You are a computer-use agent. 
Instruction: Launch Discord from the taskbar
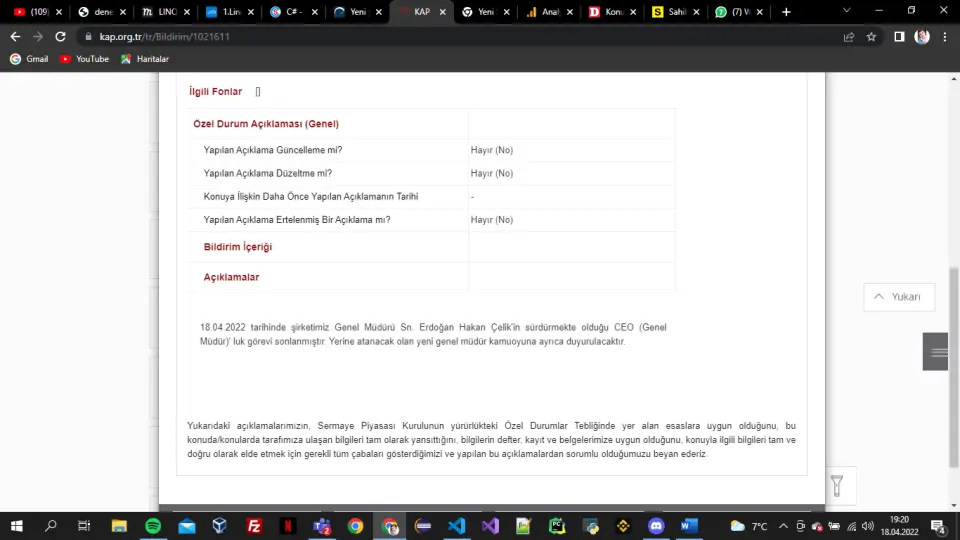[x=656, y=526]
